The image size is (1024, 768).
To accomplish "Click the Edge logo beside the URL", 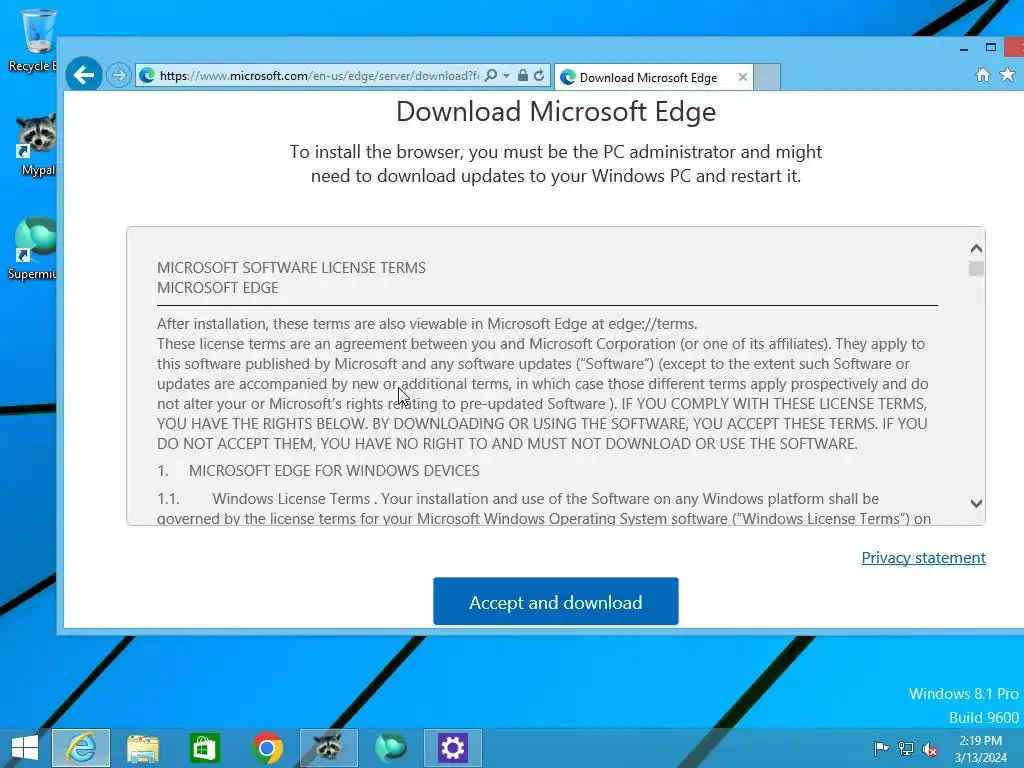I will click(148, 76).
